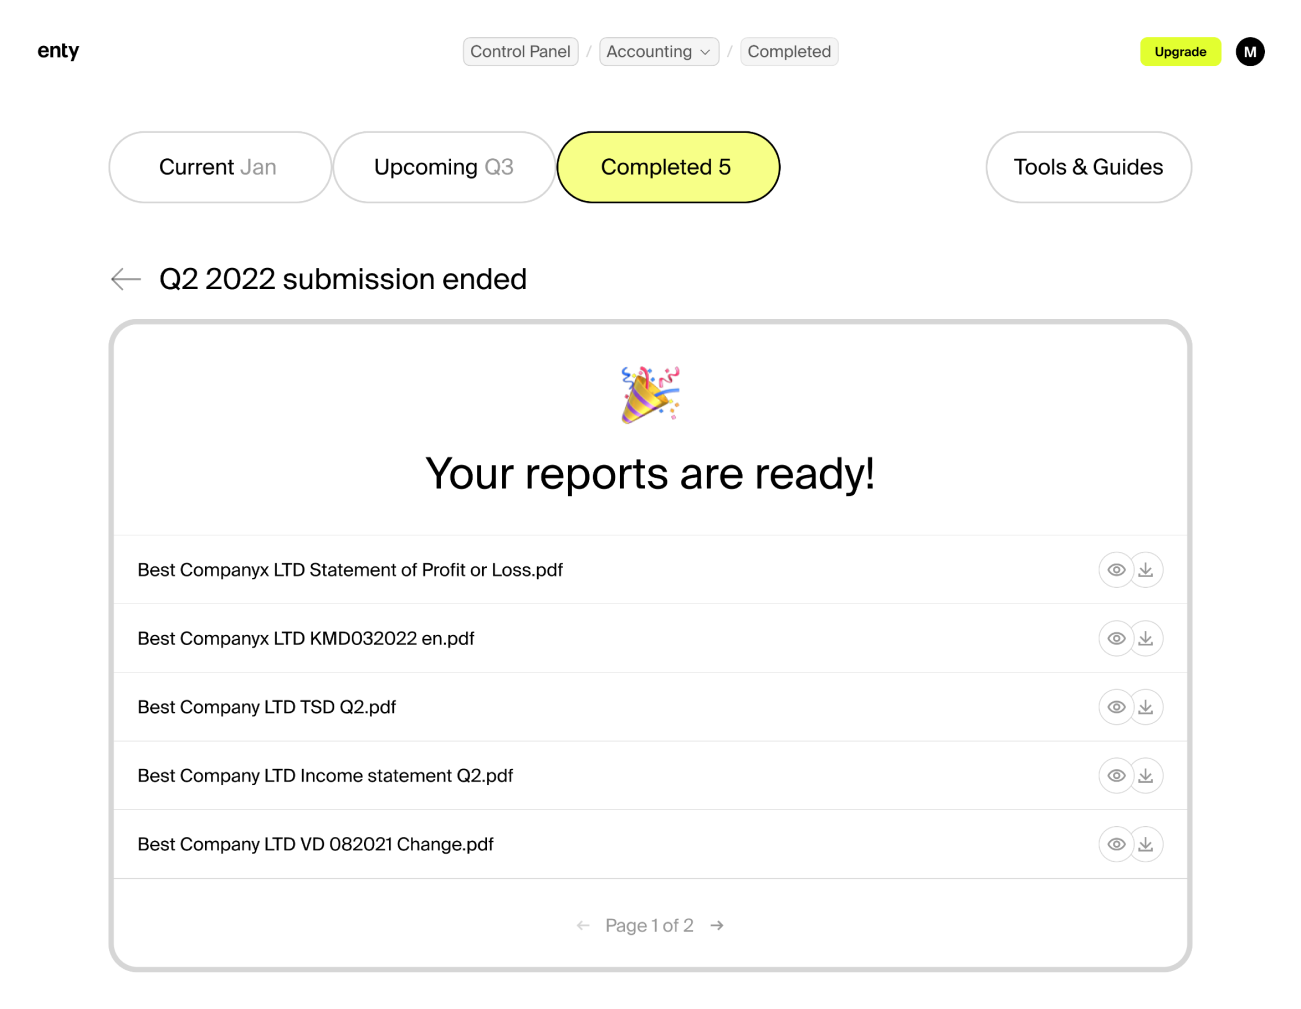The height and width of the screenshot is (1009, 1301).
Task: Go to the next page of reports
Action: [717, 926]
